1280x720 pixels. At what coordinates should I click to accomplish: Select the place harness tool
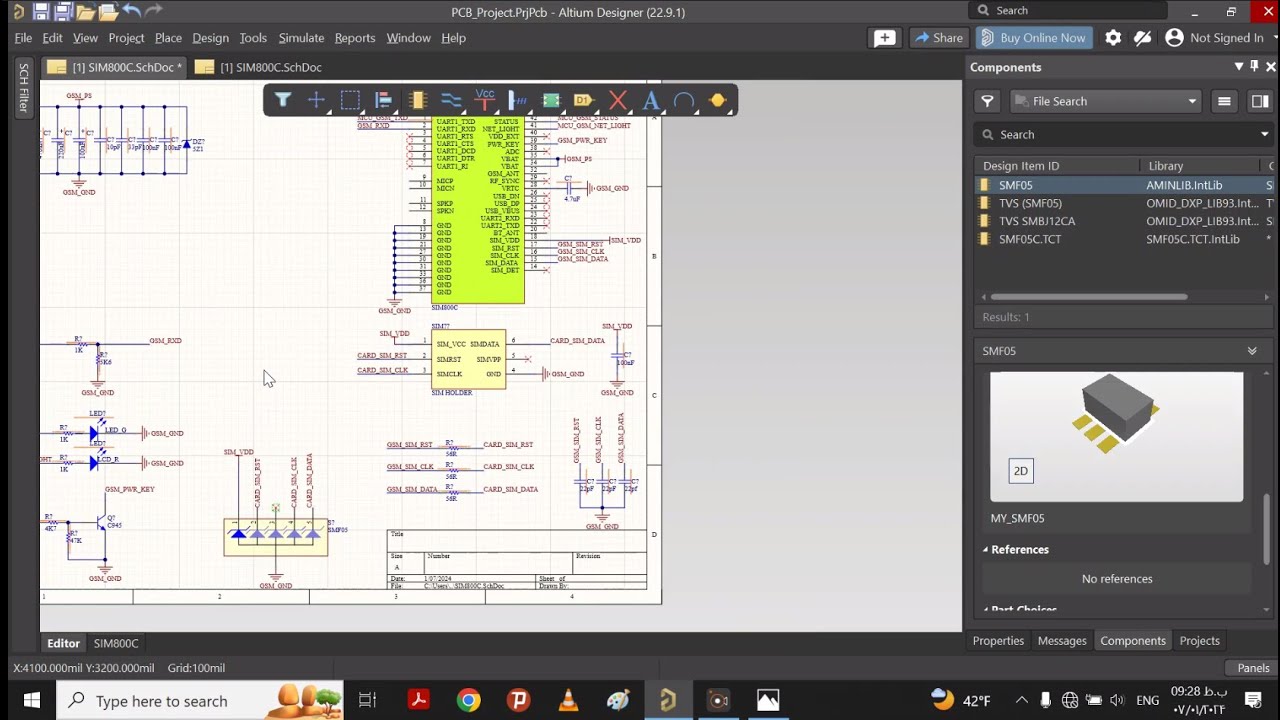[518, 100]
